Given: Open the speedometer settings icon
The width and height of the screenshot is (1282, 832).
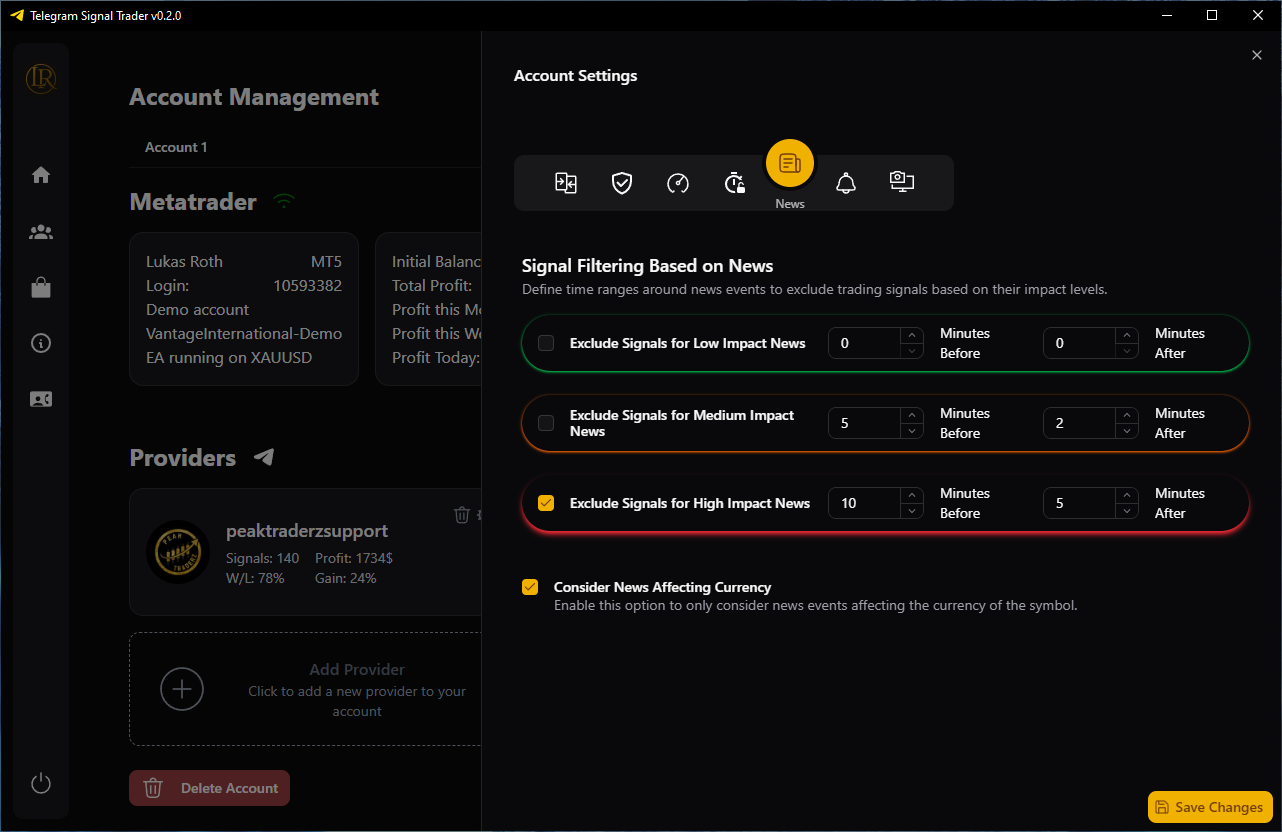Looking at the screenshot, I should pyautogui.click(x=678, y=183).
